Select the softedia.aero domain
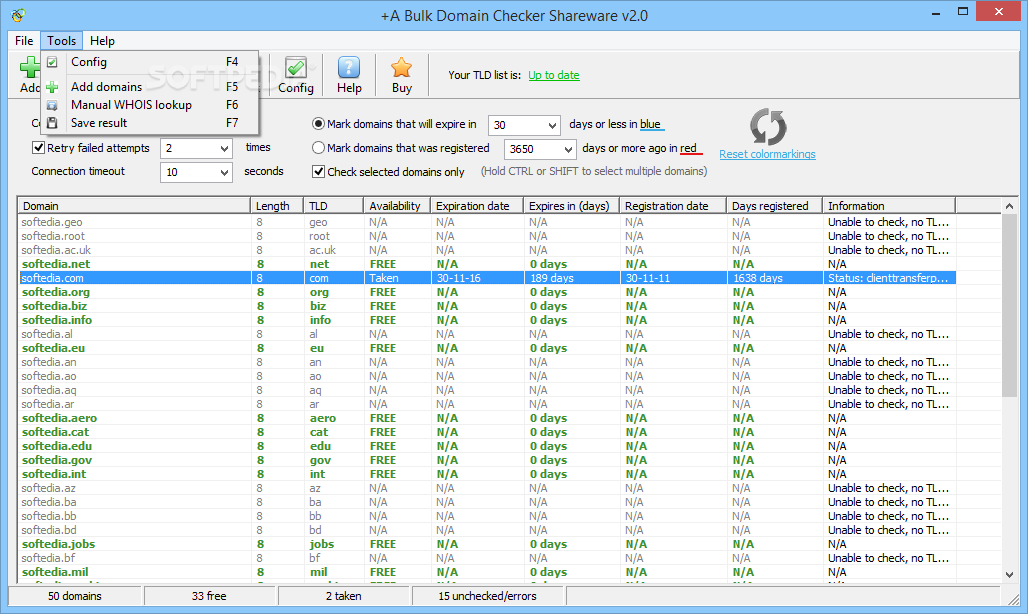1028x614 pixels. pyautogui.click(x=59, y=418)
